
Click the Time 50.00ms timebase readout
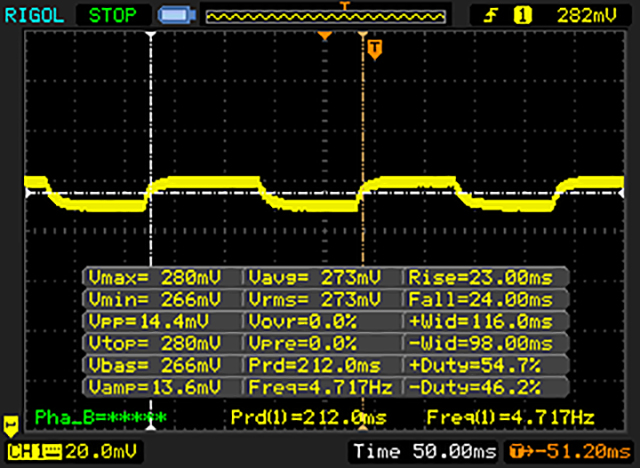click(x=425, y=451)
